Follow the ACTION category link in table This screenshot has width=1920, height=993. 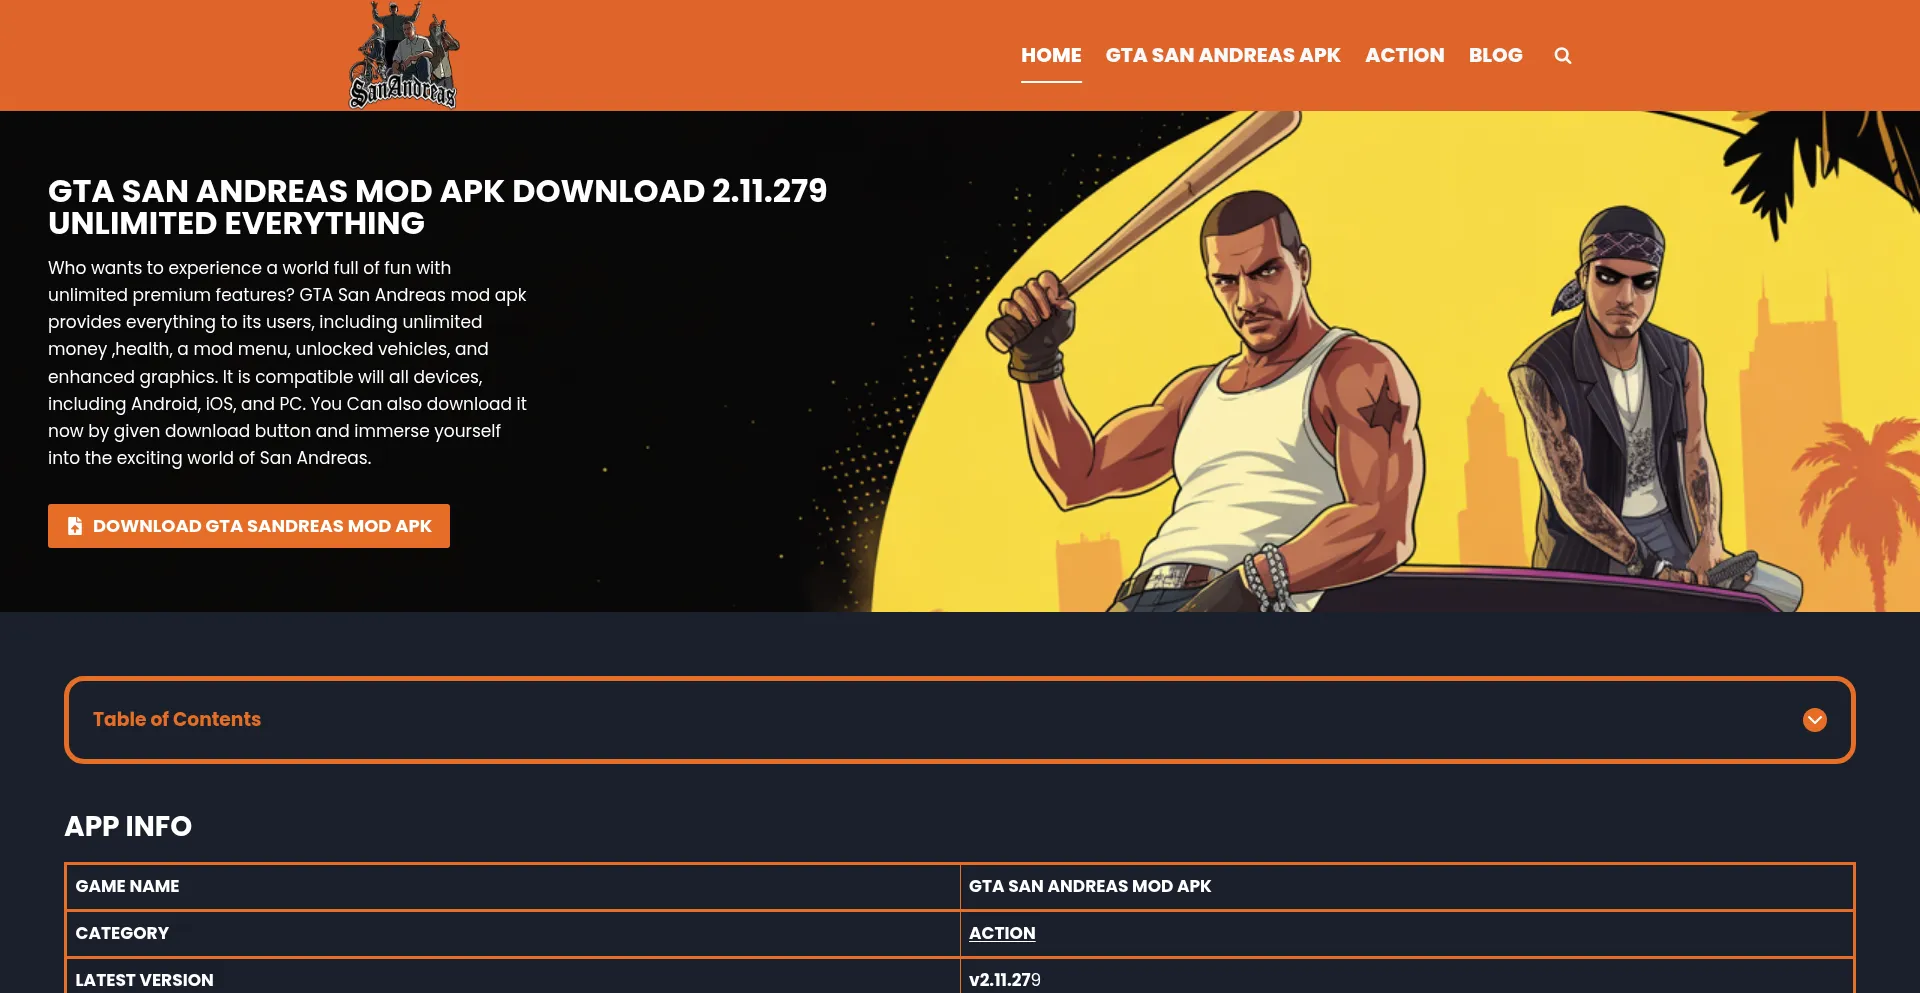pyautogui.click(x=1002, y=933)
